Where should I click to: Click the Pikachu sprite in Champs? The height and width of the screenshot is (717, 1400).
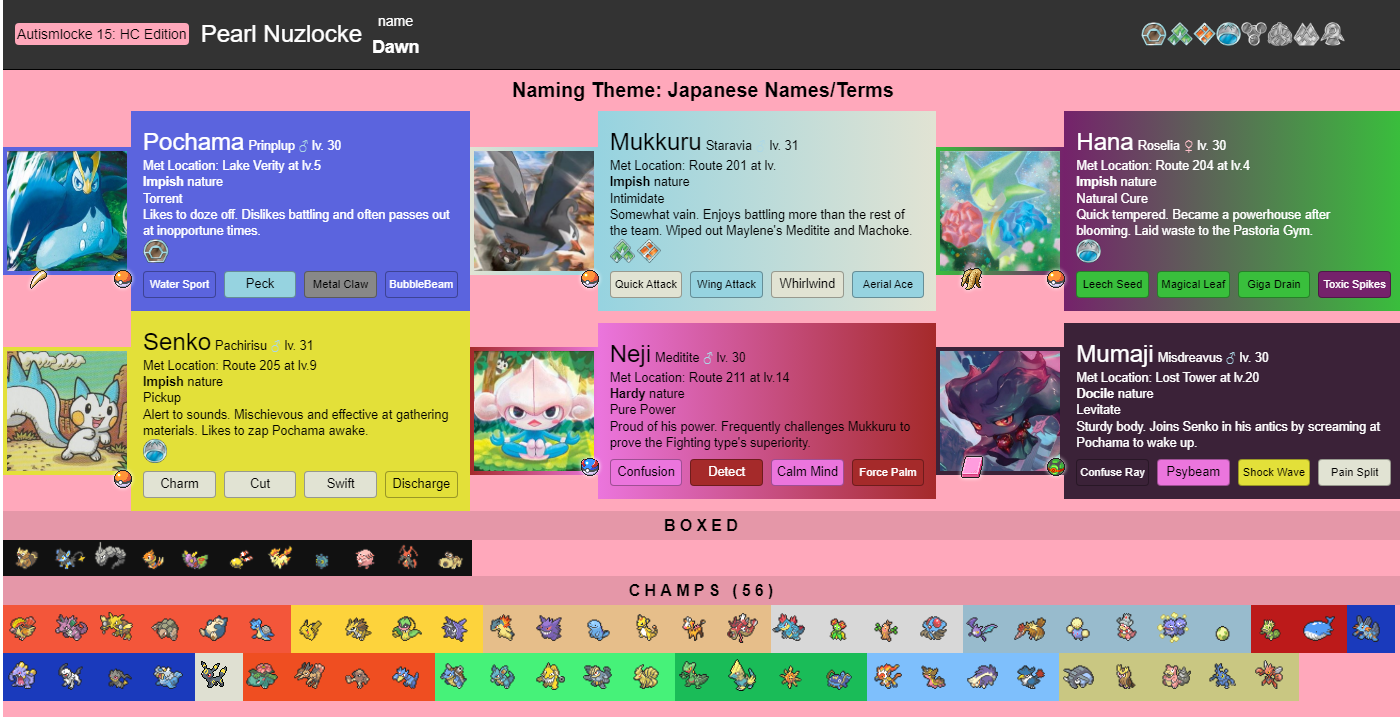pos(310,629)
